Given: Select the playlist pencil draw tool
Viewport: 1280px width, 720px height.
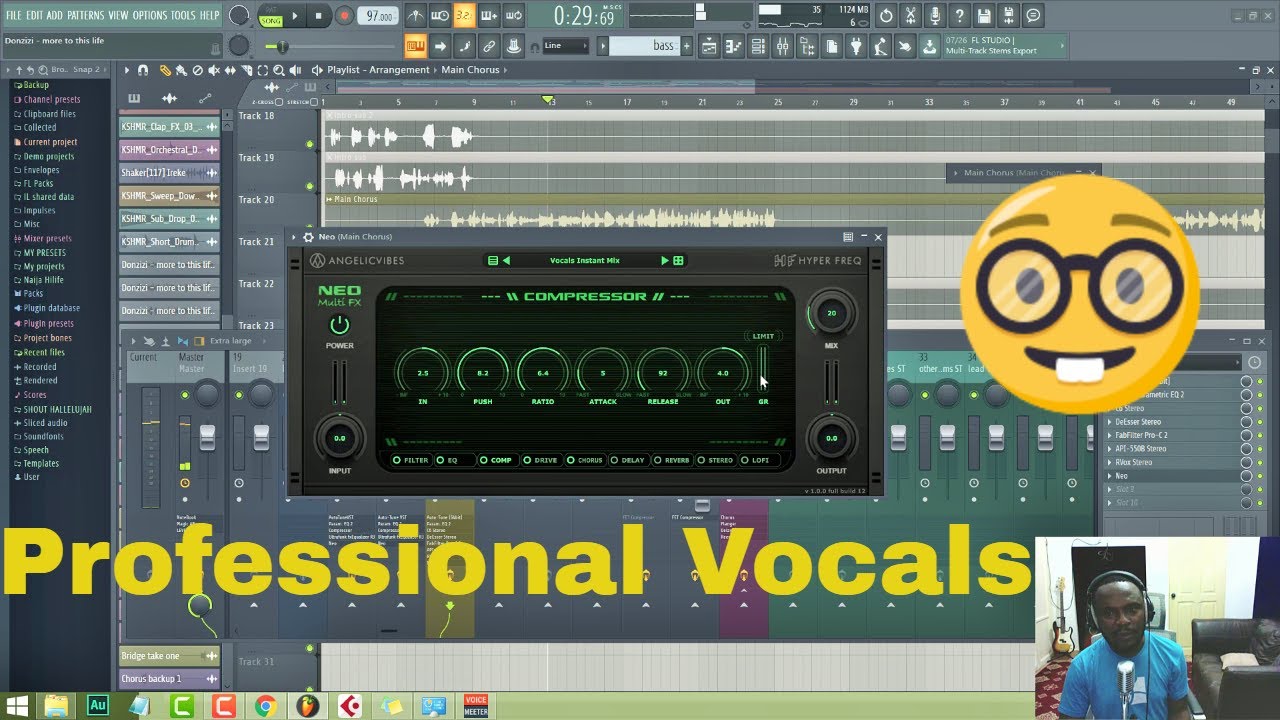Looking at the screenshot, I should click(167, 70).
